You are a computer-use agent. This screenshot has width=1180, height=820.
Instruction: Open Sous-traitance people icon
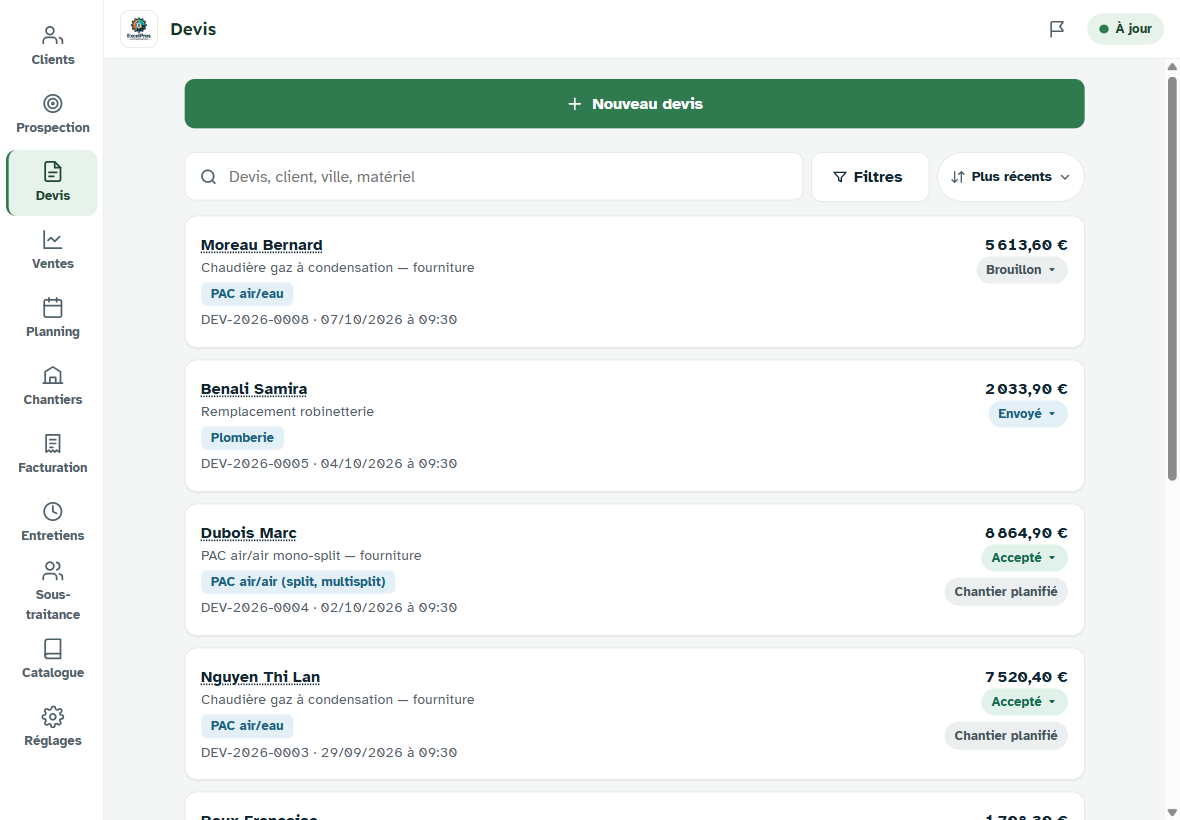point(53,571)
